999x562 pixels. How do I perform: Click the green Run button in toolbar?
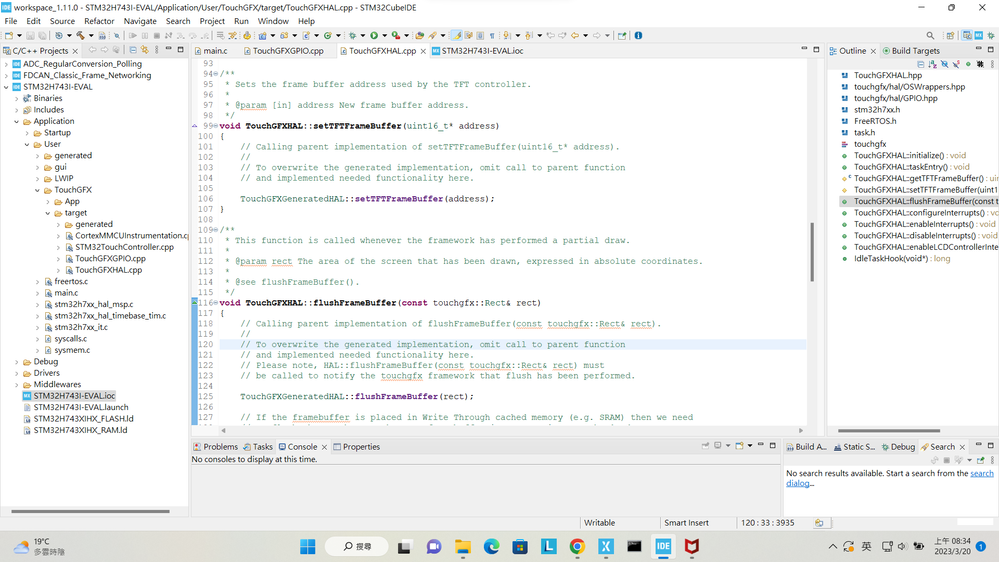(374, 36)
